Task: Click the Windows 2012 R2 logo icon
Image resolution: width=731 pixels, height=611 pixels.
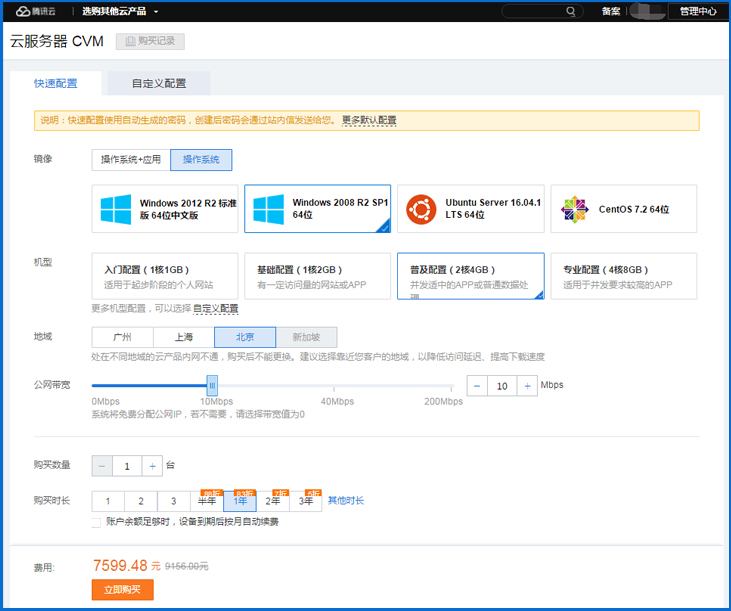Action: tap(116, 209)
